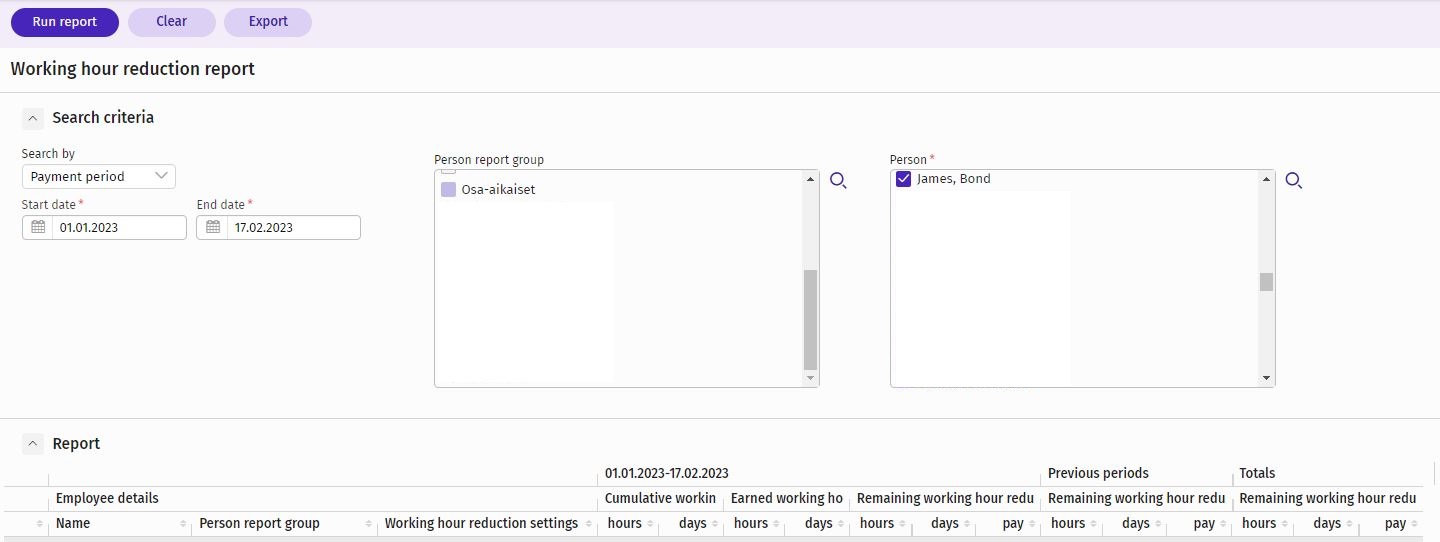Click days column header under Previous periods

[1136, 524]
